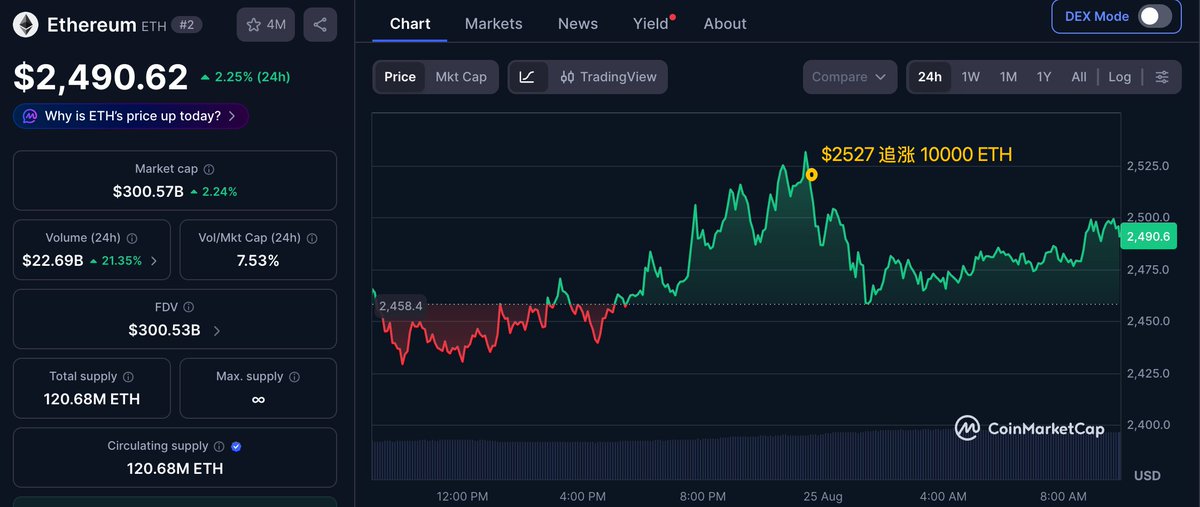Screen dimensions: 1200x507
Task: Open the Markets tab
Action: click(494, 23)
